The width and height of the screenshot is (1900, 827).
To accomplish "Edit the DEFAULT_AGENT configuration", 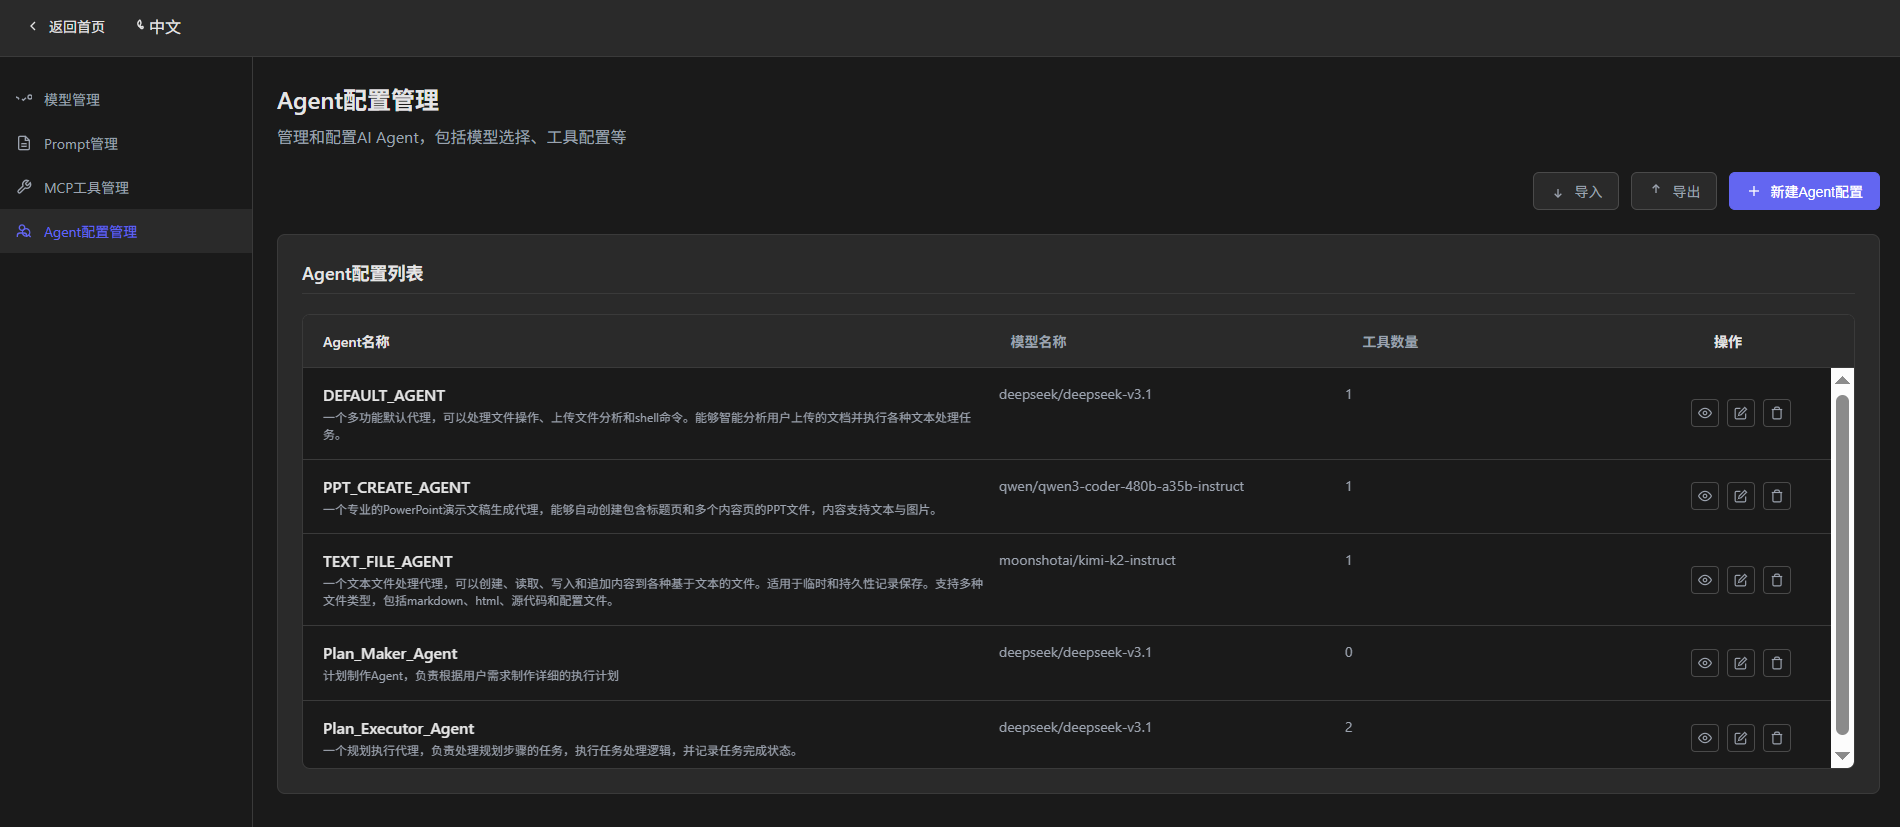I will [x=1741, y=413].
